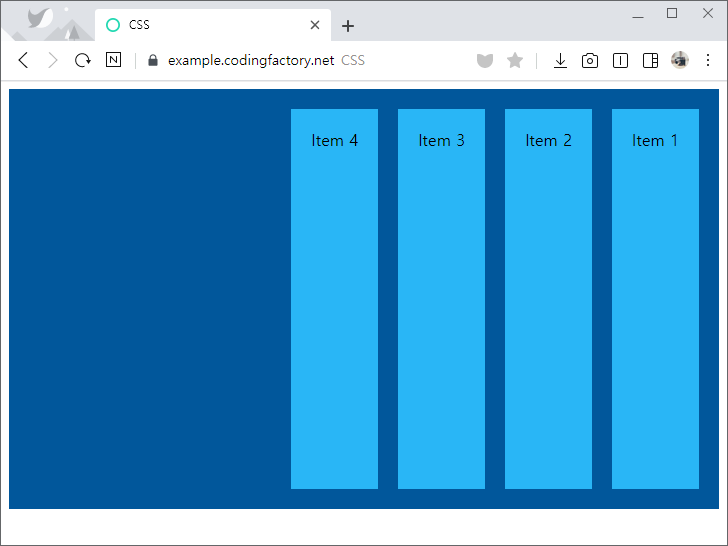Open the downloads icon

(560, 60)
